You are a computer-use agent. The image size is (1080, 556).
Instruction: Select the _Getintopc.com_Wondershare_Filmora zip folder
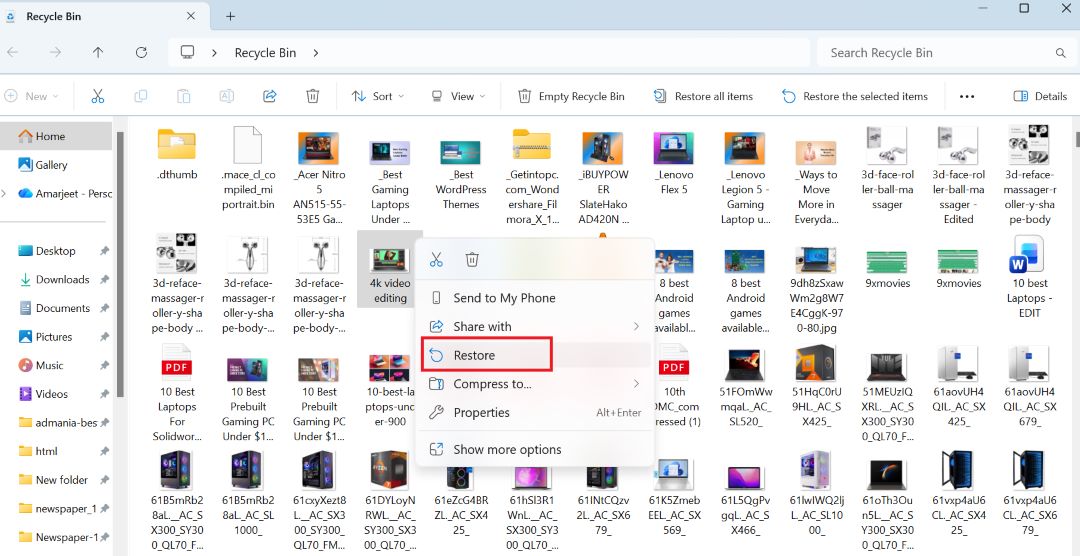point(532,175)
